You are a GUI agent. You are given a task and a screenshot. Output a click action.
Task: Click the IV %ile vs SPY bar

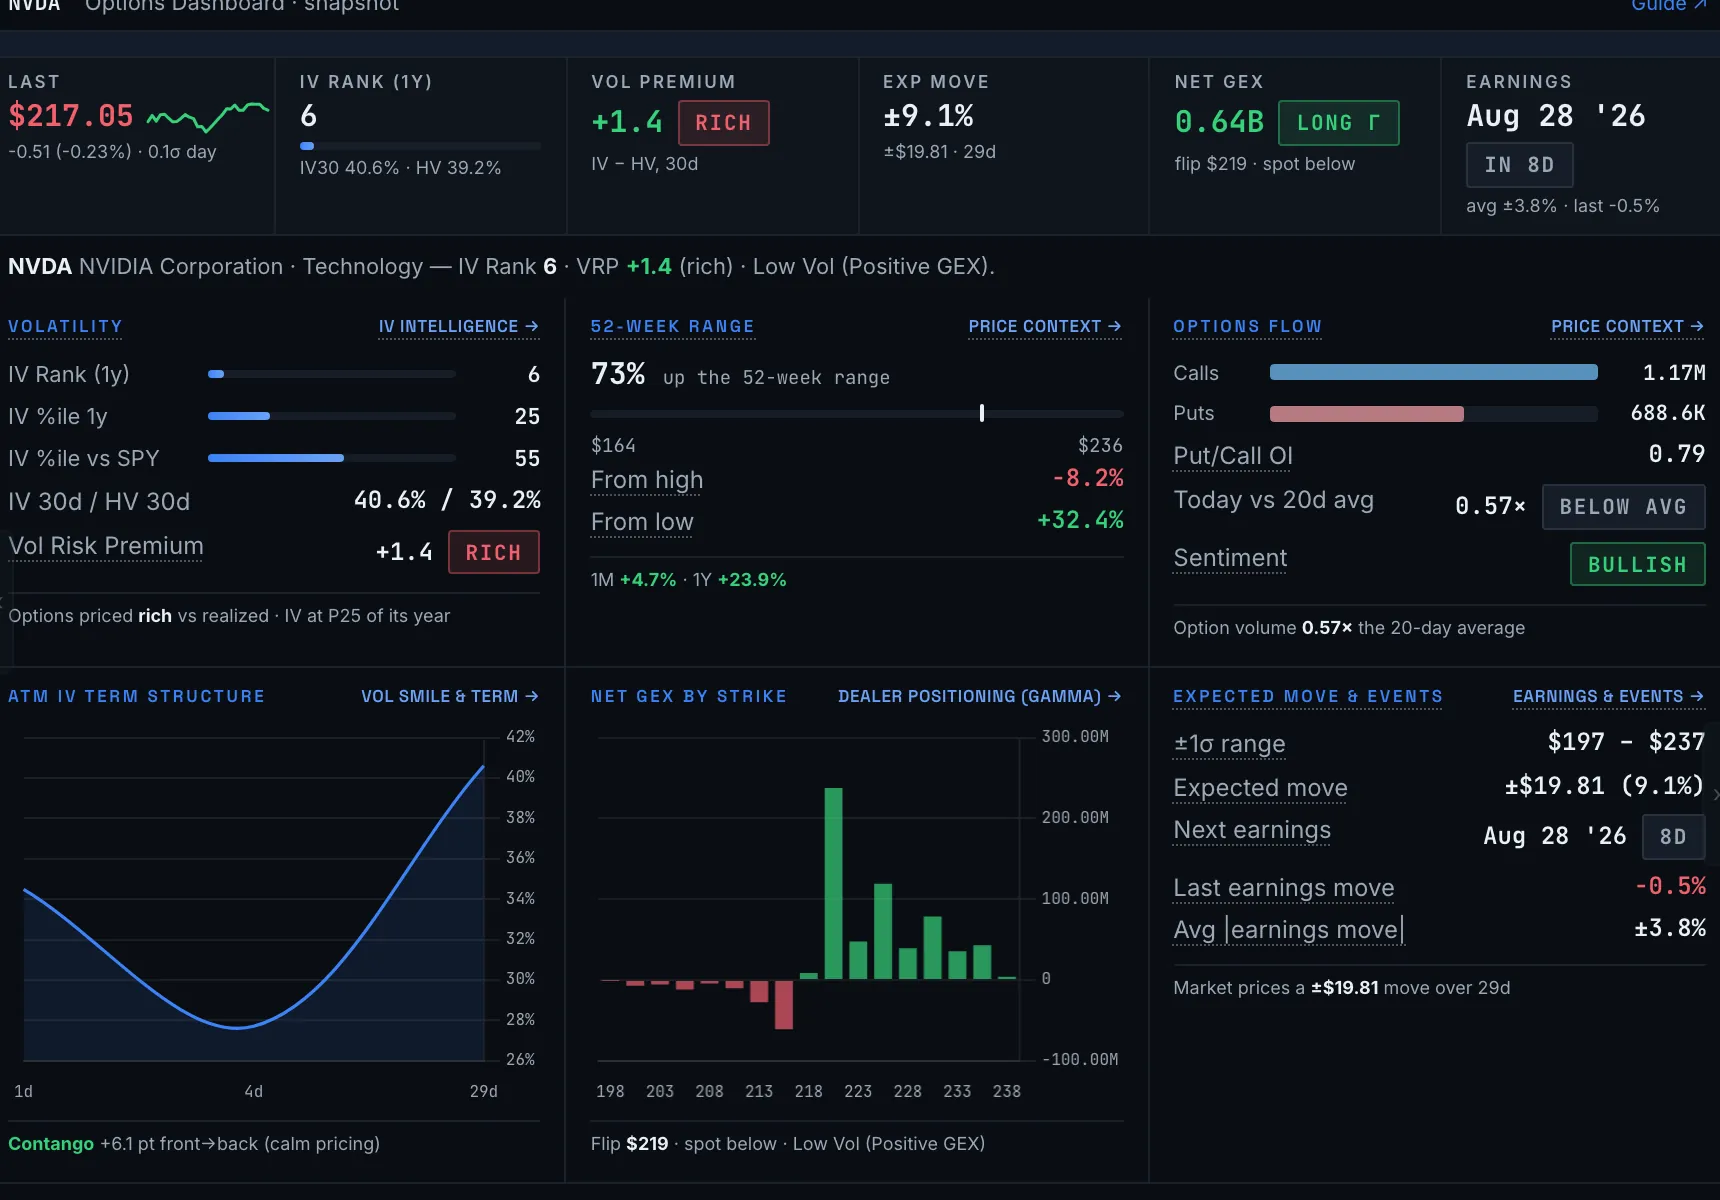pos(332,458)
